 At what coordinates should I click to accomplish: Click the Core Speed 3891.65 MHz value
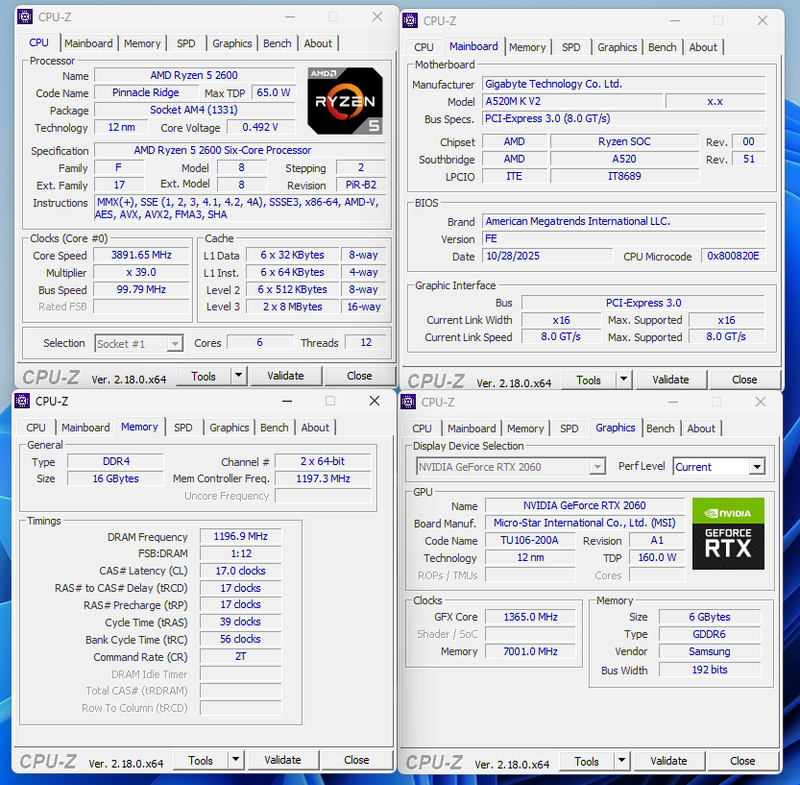point(141,255)
